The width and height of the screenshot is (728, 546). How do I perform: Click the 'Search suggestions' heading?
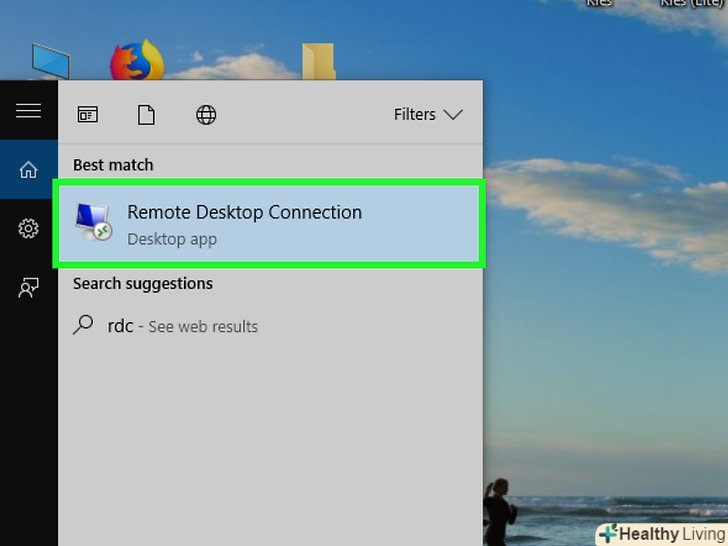tap(143, 284)
